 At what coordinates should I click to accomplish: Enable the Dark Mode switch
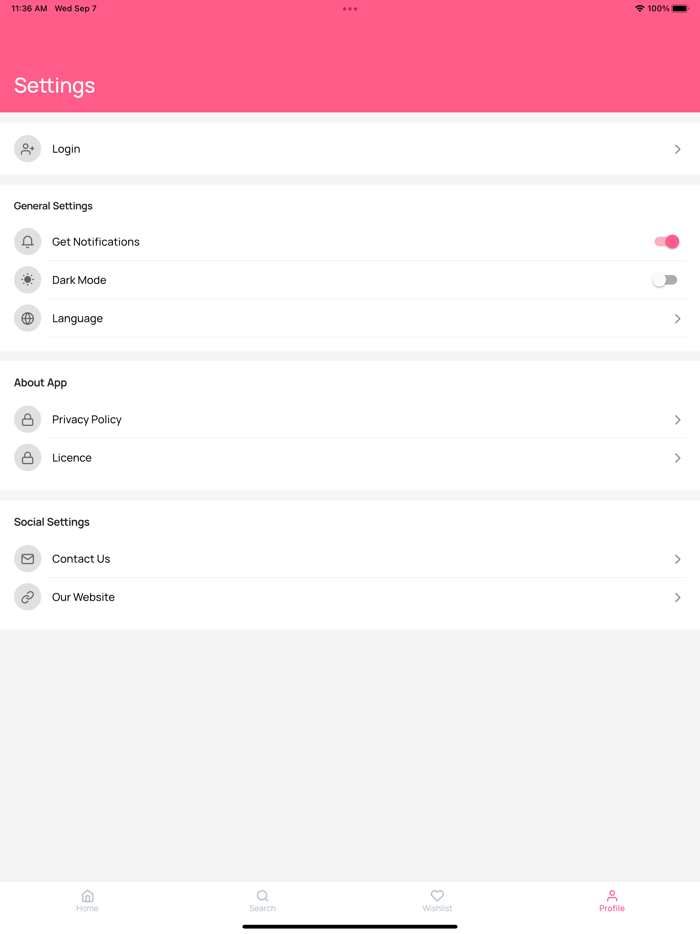665,280
